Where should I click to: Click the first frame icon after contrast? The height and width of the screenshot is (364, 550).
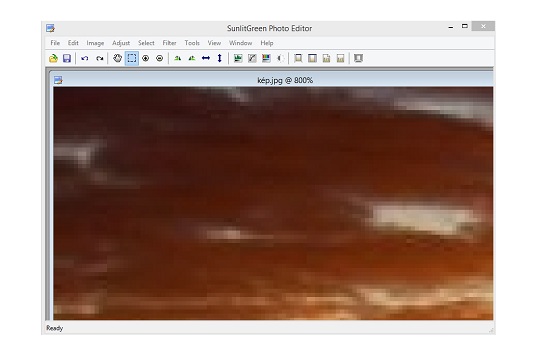pyautogui.click(x=298, y=58)
